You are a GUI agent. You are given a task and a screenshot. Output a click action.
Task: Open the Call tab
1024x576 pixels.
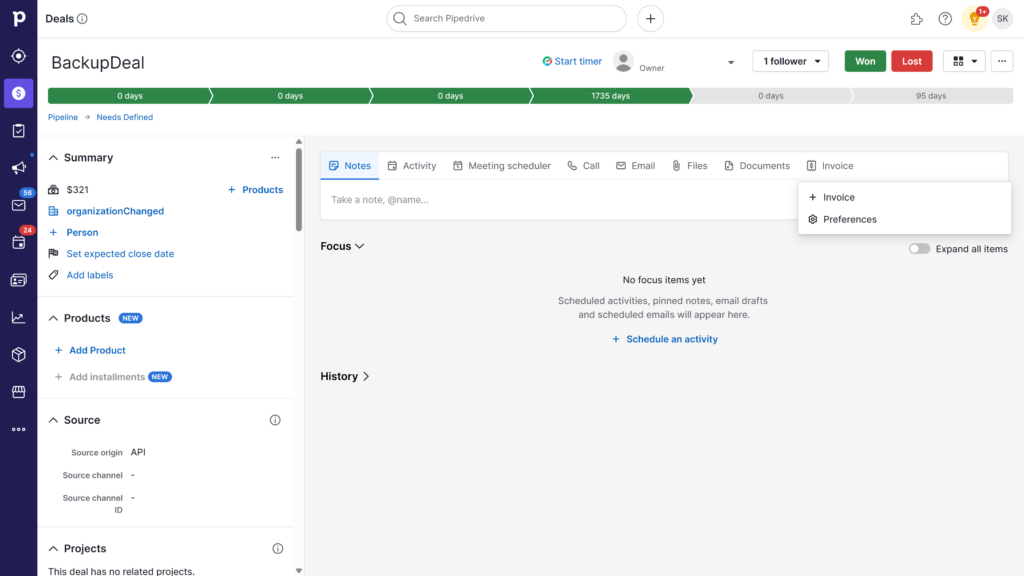point(583,166)
